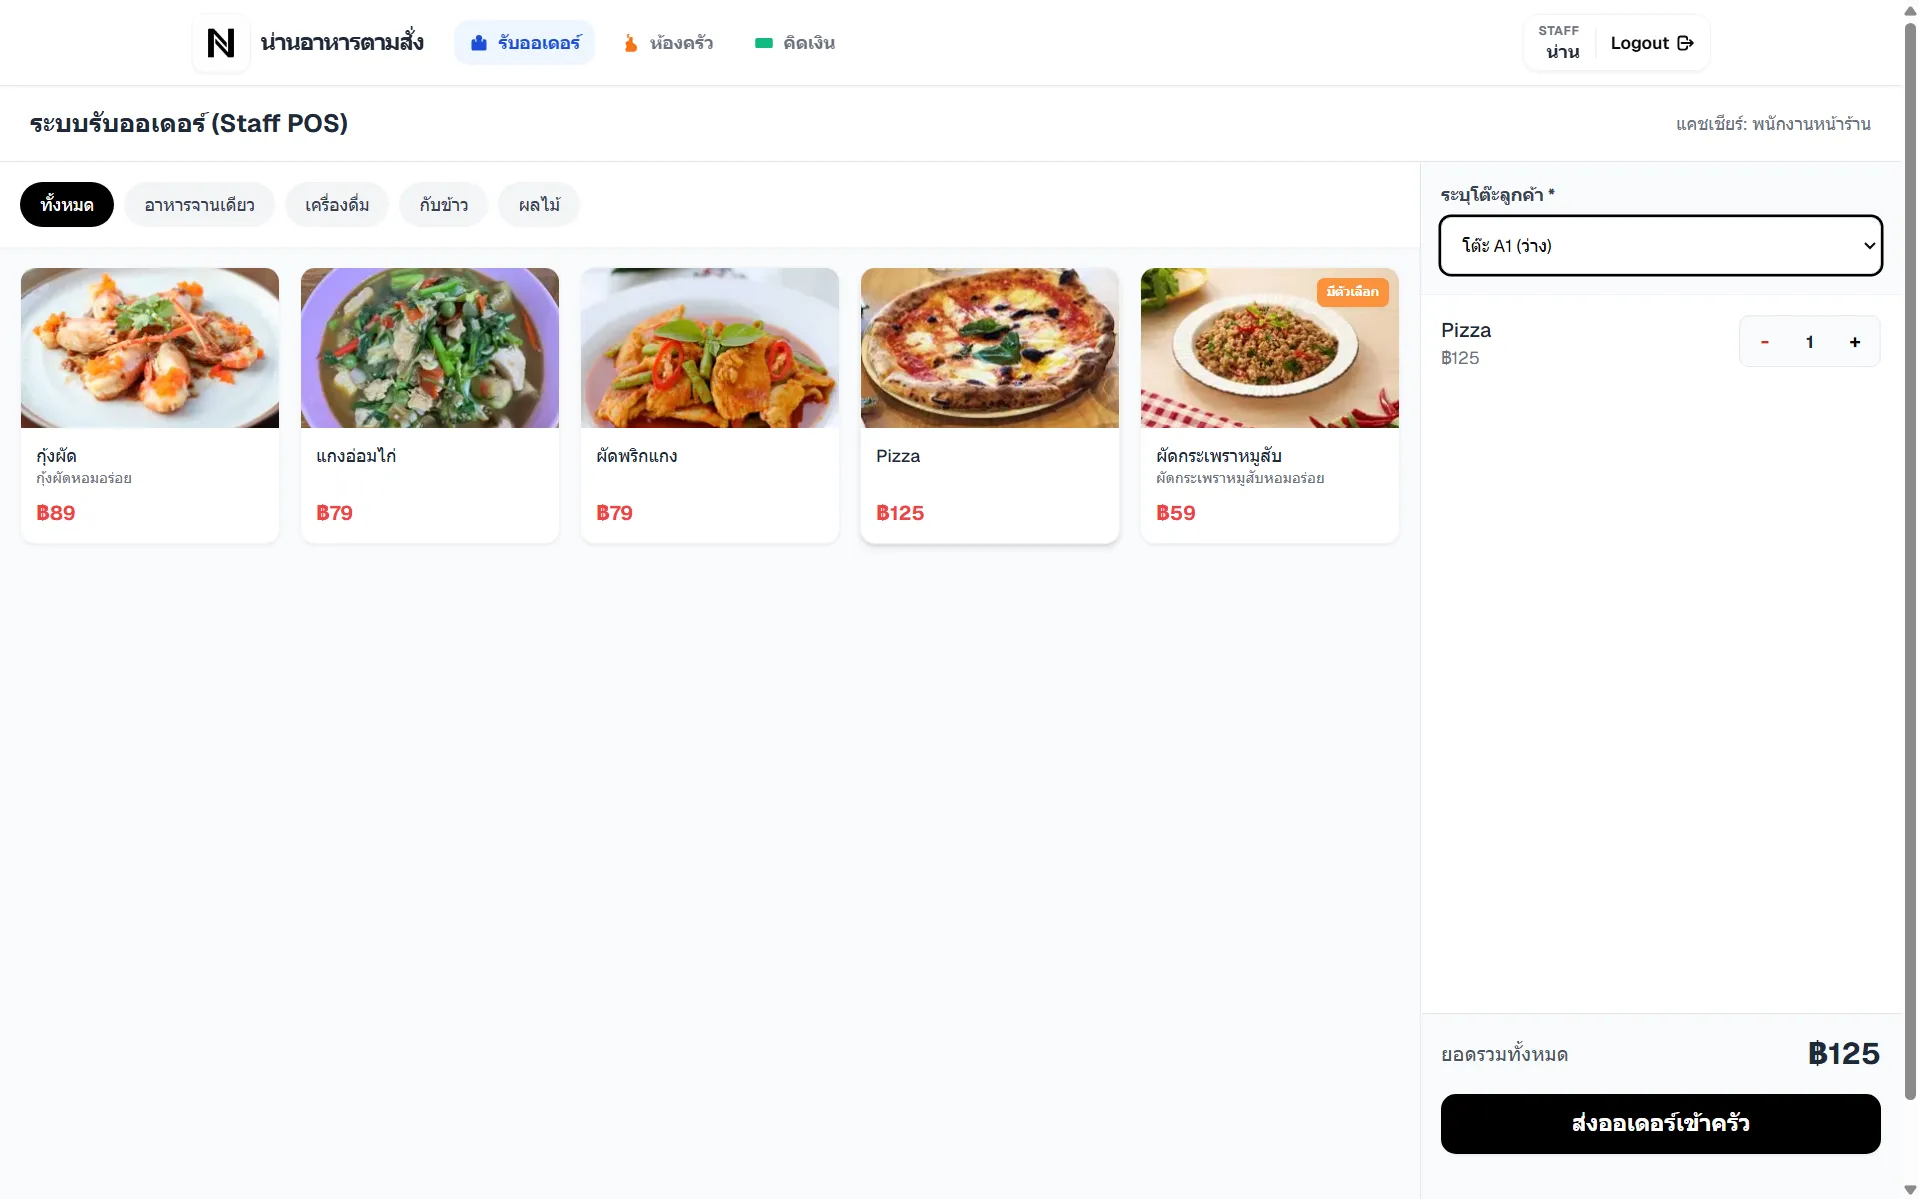Select the Pizza menu card
The image size is (1919, 1199).
990,405
